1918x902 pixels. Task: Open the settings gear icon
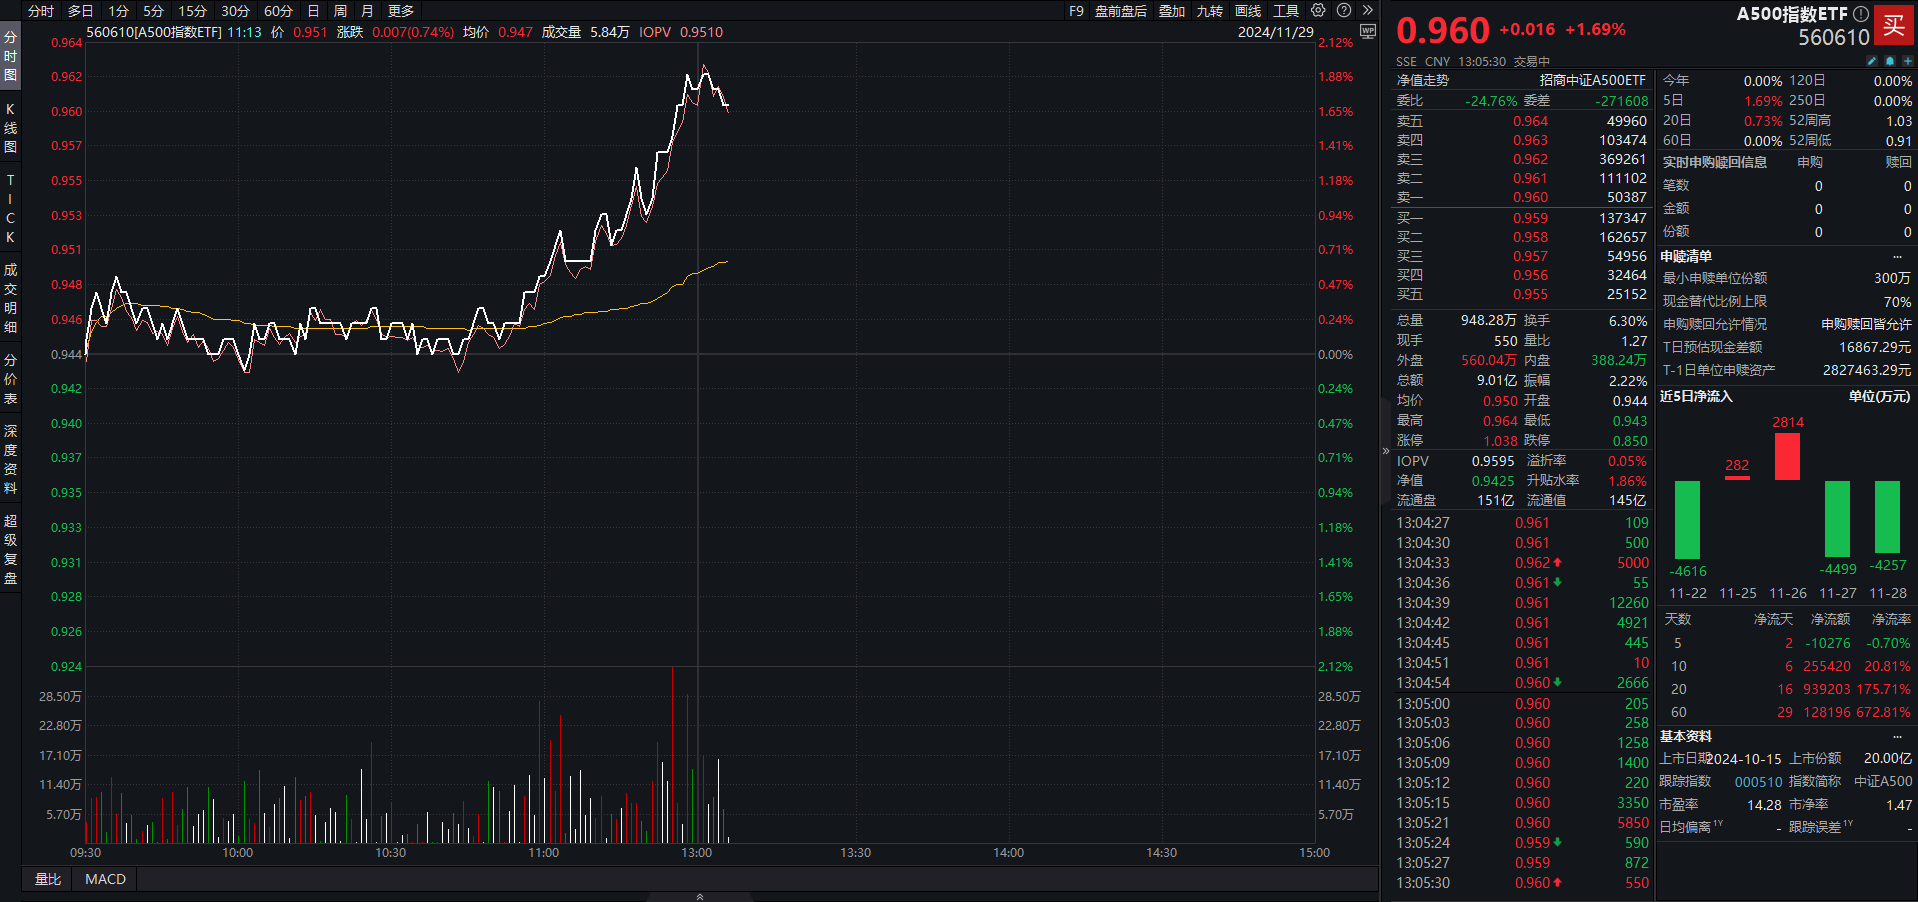point(1317,11)
